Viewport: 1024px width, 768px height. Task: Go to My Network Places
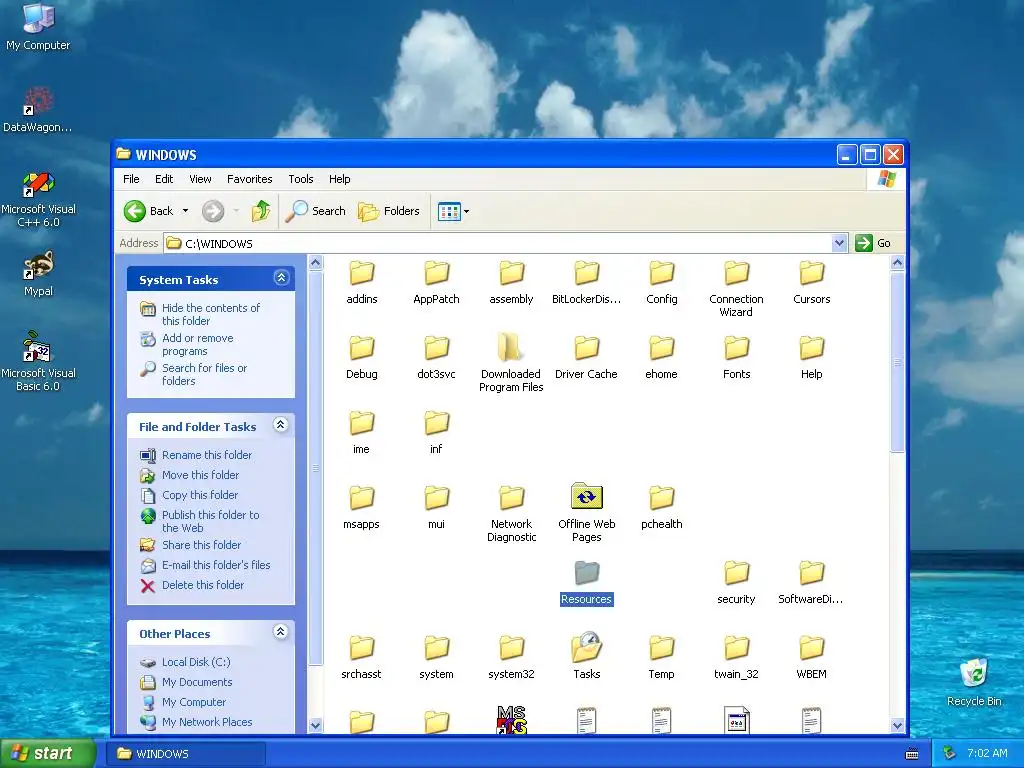pos(207,722)
